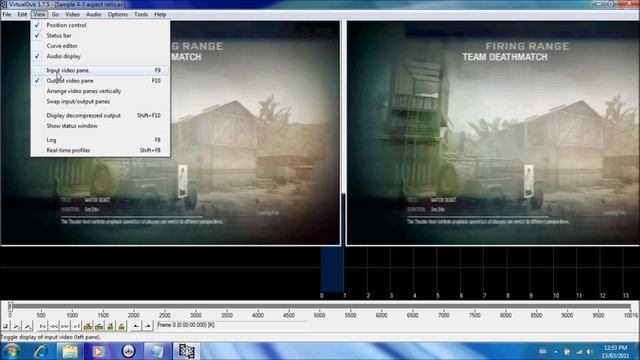Image resolution: width=640 pixels, height=360 pixels.
Task: Launch Internet Explorer from the taskbar
Action: (x=40, y=351)
